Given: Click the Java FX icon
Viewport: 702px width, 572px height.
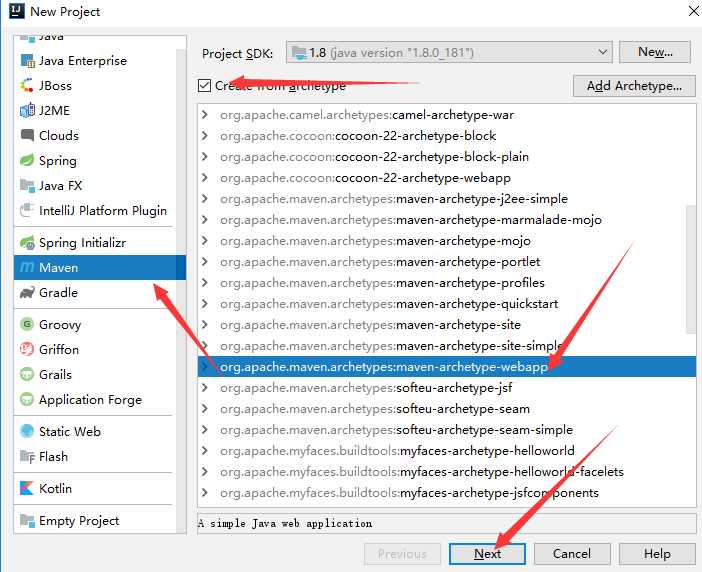Looking at the screenshot, I should 27,185.
